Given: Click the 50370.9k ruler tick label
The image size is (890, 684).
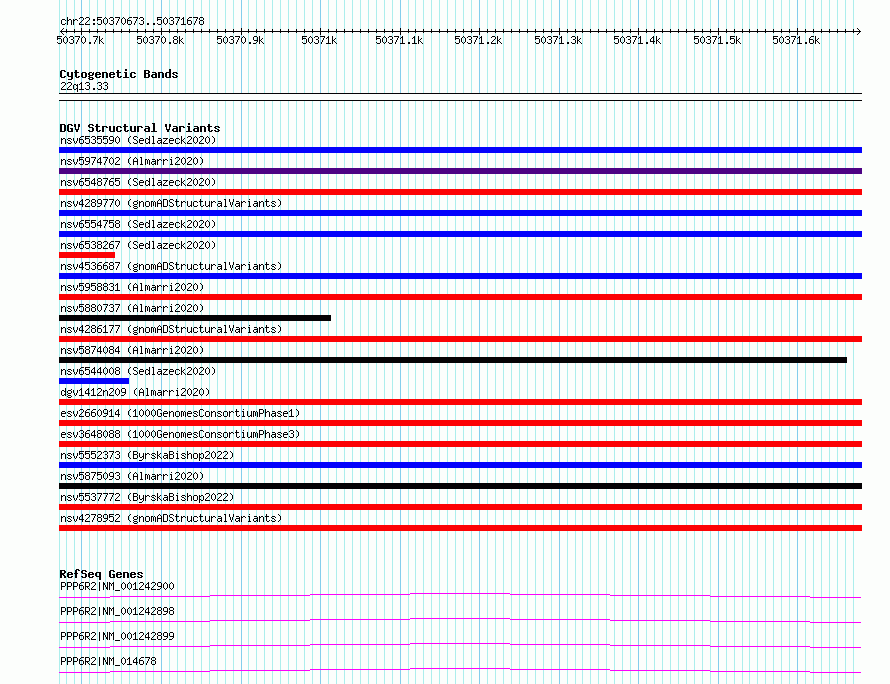Looking at the screenshot, I should tap(240, 40).
